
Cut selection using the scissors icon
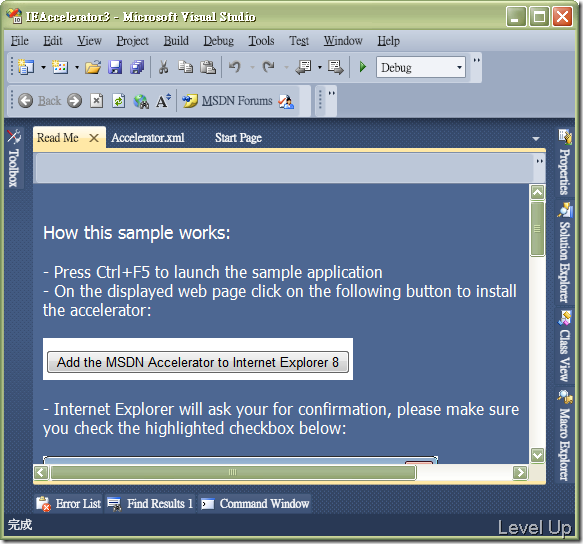pos(163,67)
